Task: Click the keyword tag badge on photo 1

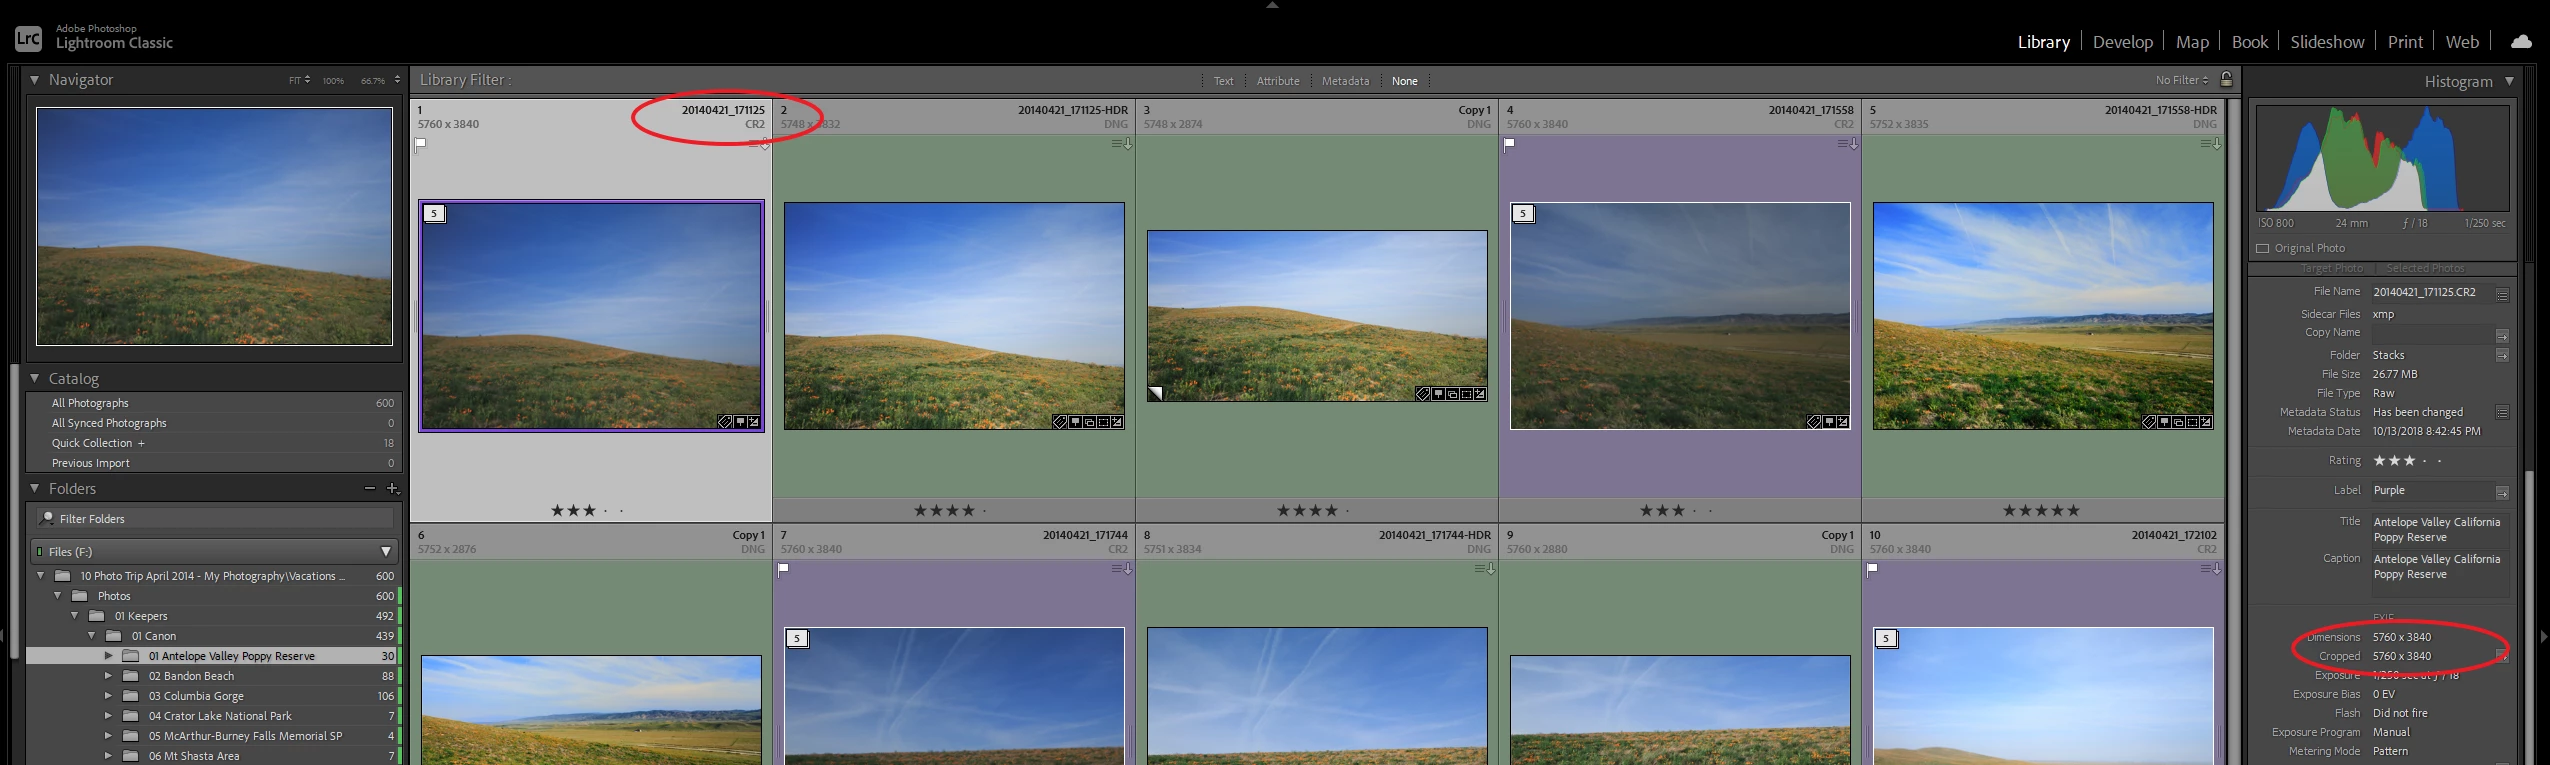Action: 725,422
